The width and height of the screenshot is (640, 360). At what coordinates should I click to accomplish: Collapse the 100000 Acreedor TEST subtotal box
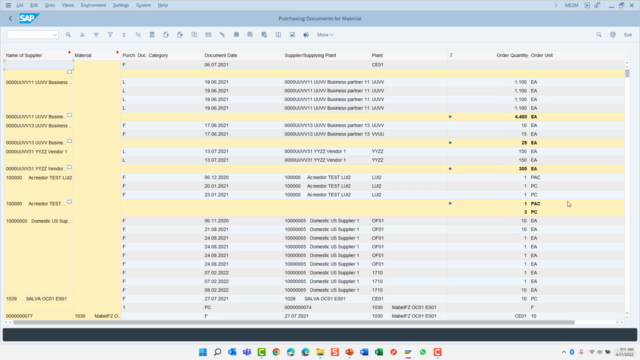(x=69, y=202)
